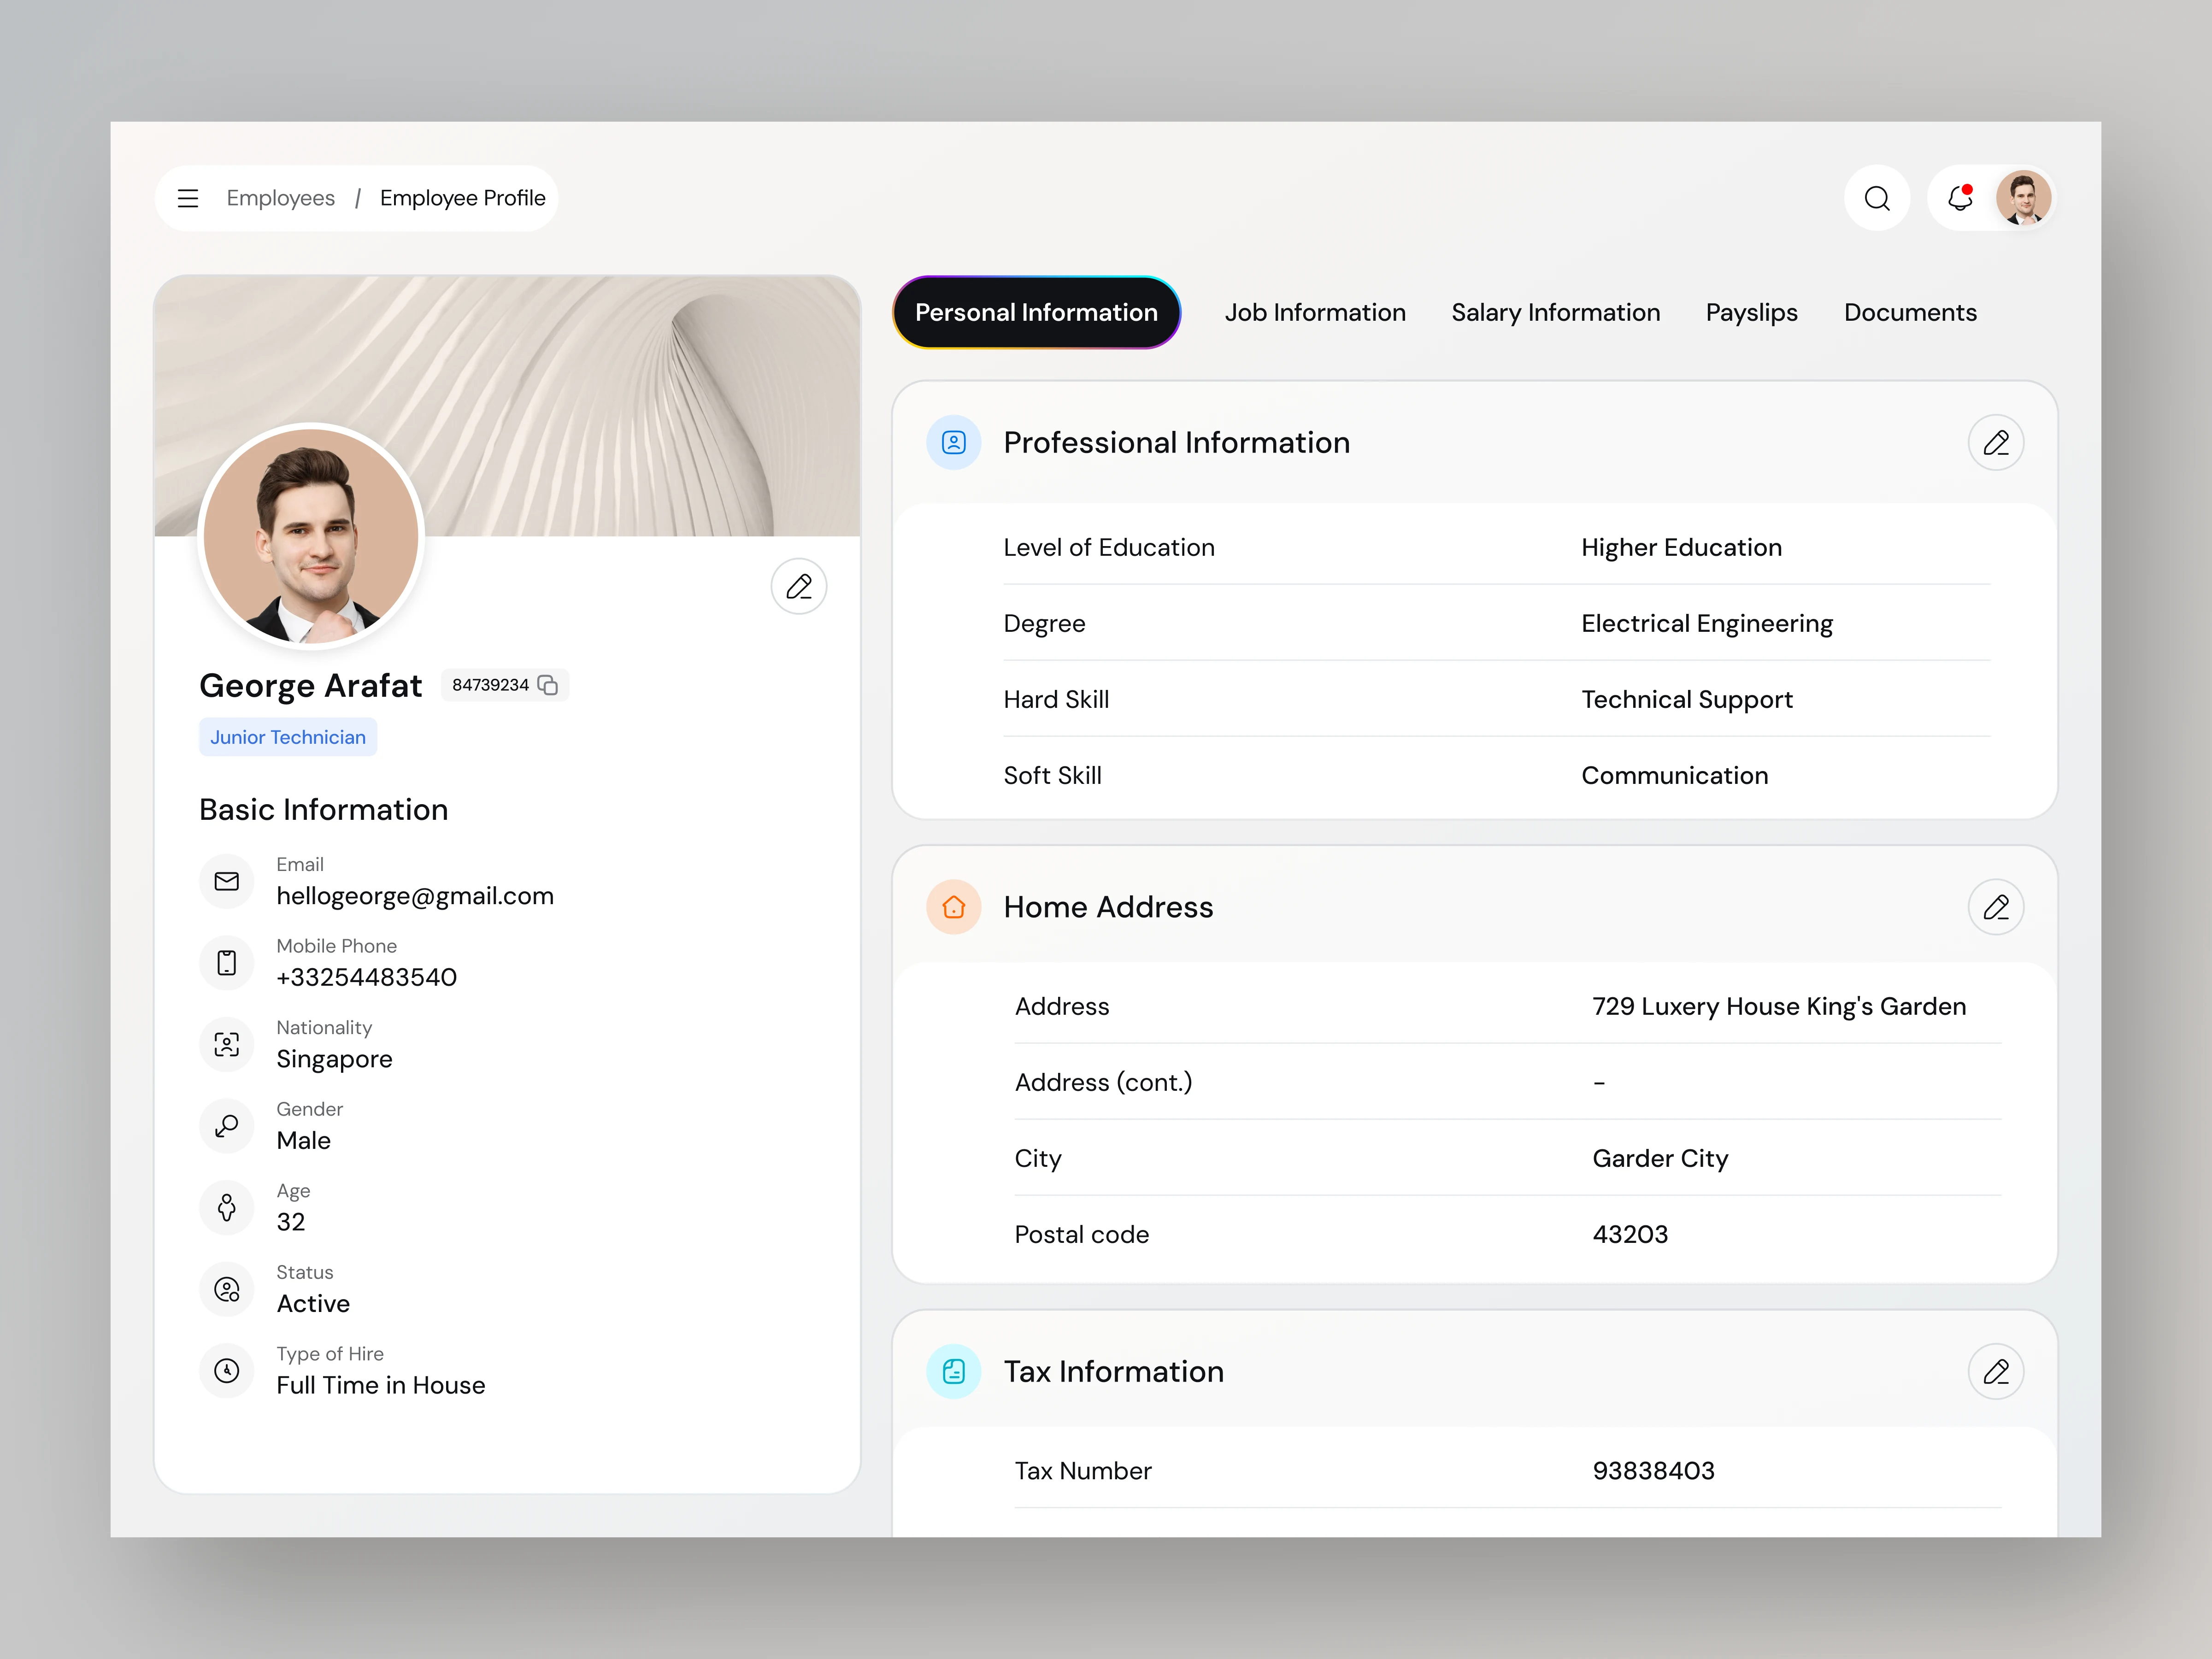Click Higher Education value
This screenshot has height=1659, width=2212.
point(1681,547)
